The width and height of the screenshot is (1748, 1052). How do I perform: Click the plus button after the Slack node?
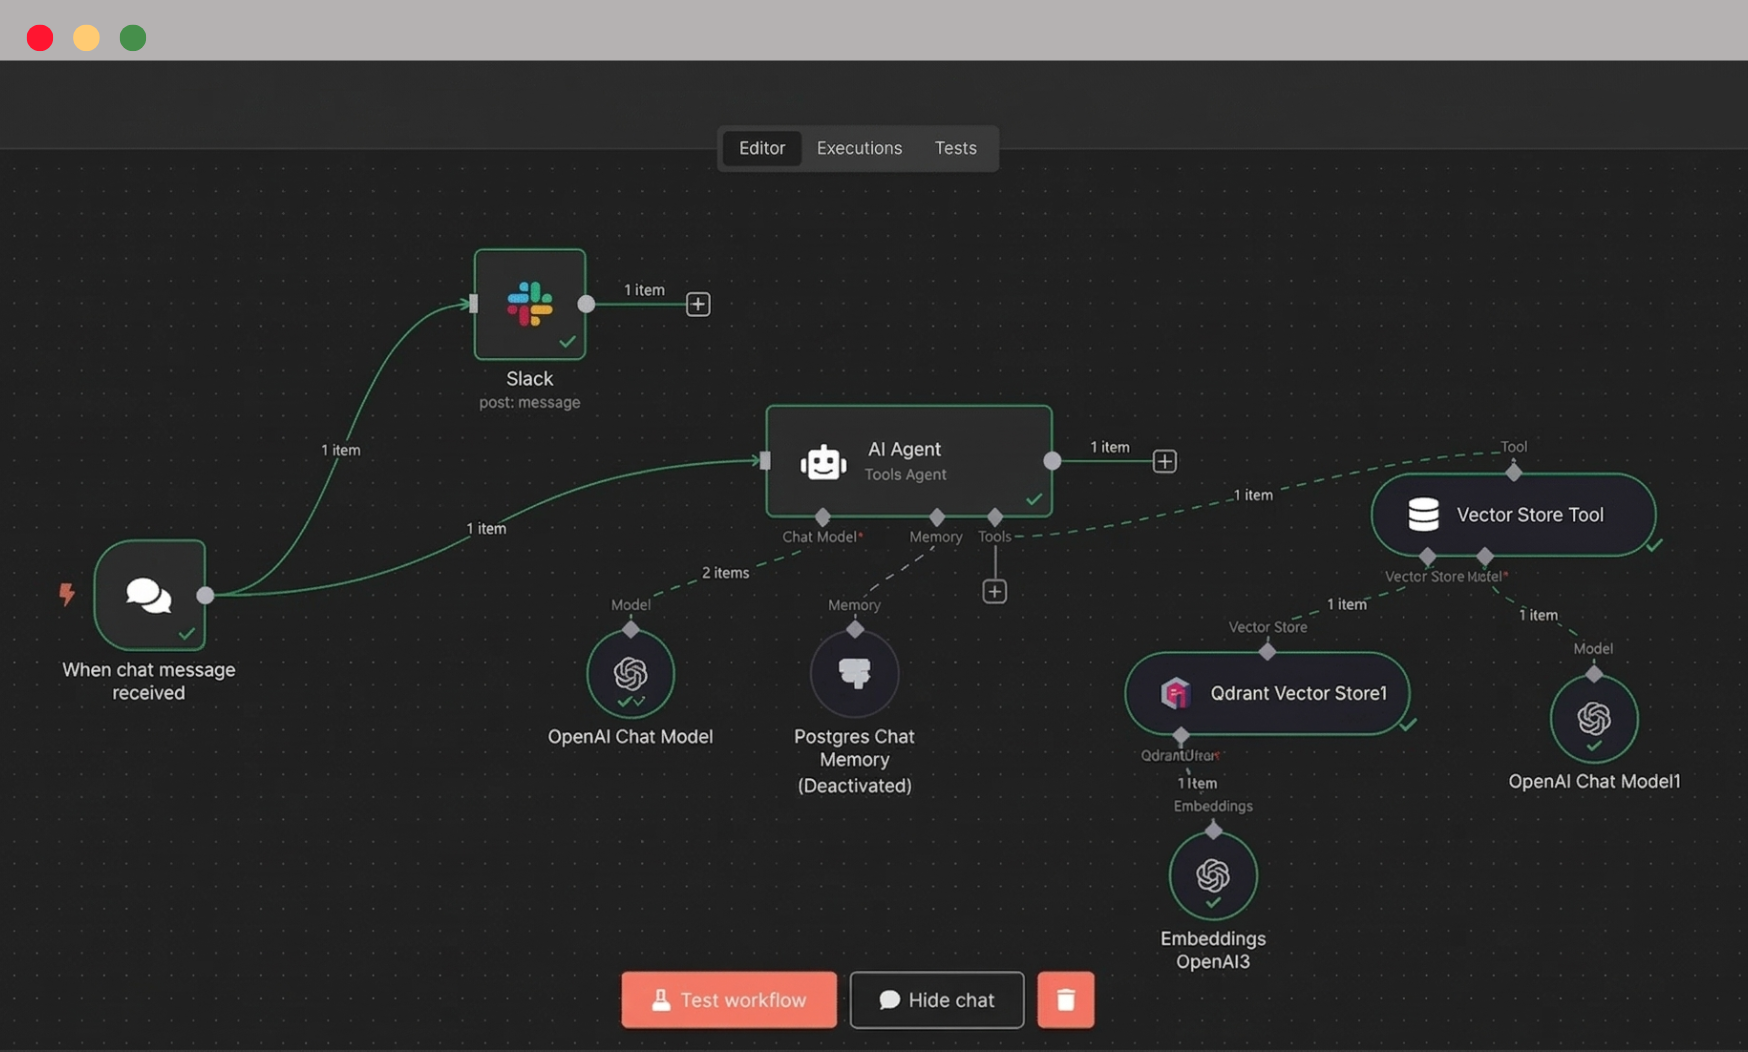pyautogui.click(x=697, y=303)
